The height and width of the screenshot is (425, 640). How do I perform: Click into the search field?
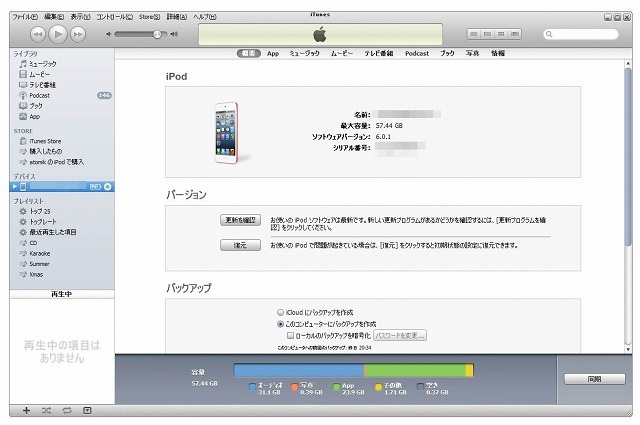580,34
